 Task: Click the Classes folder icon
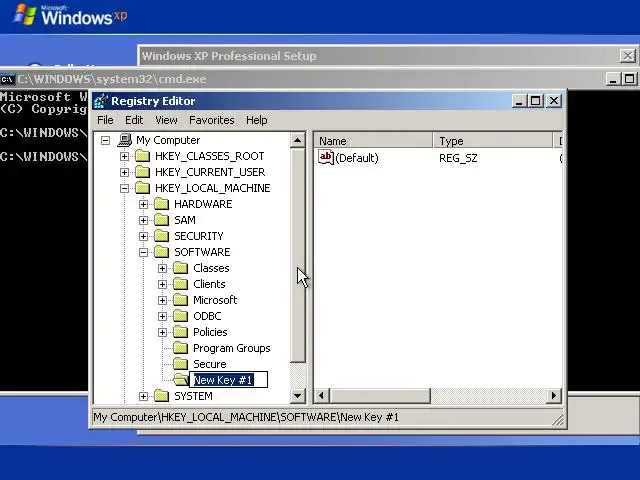[180, 268]
